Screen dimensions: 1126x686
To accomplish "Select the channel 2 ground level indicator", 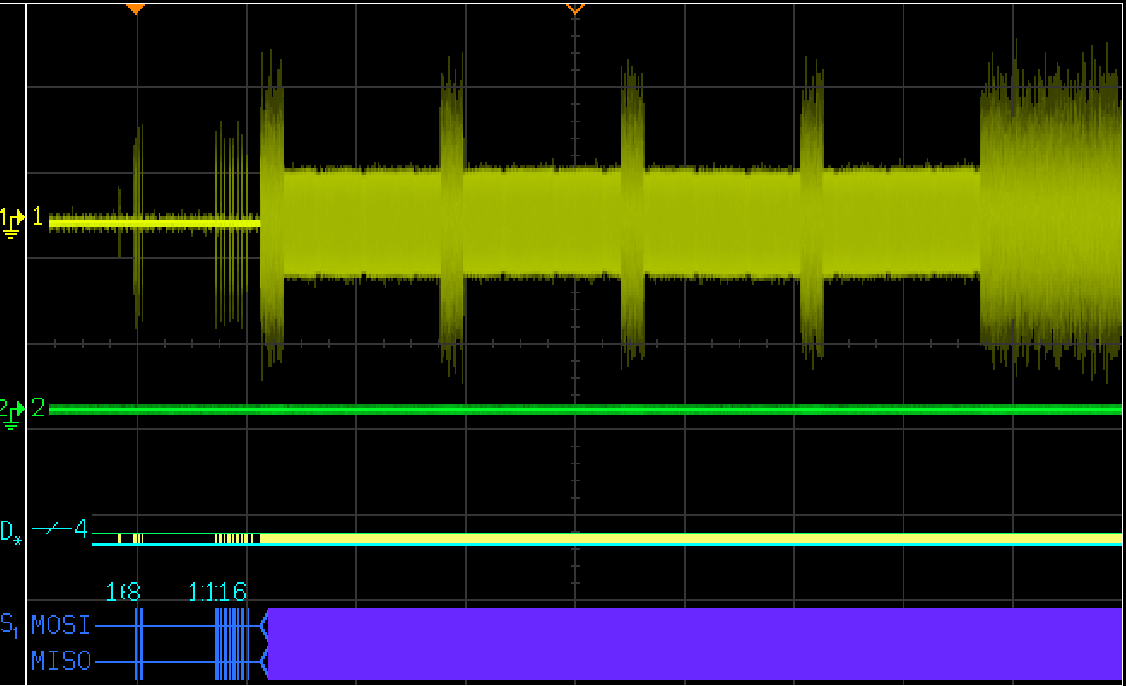I will (x=12, y=414).
